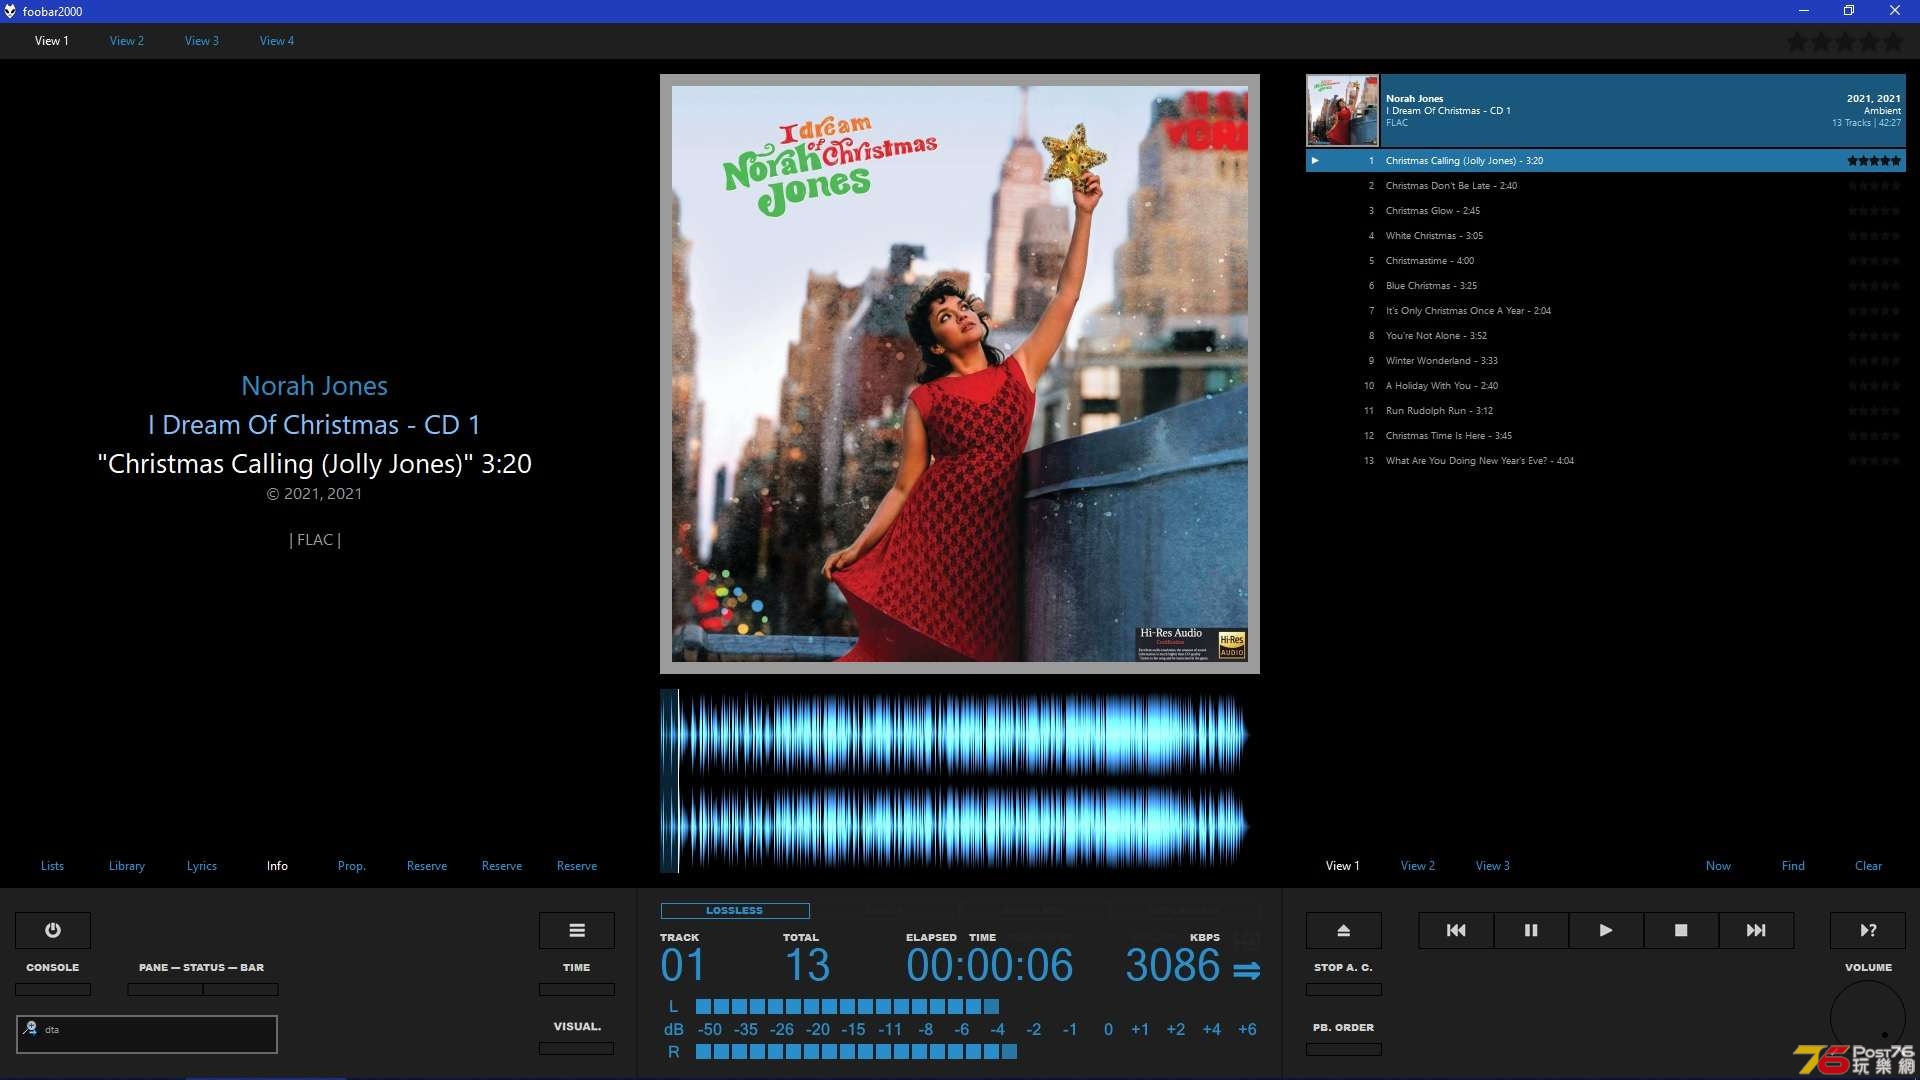Image resolution: width=1920 pixels, height=1080 pixels.
Task: Open the first Reserve tab
Action: point(427,866)
